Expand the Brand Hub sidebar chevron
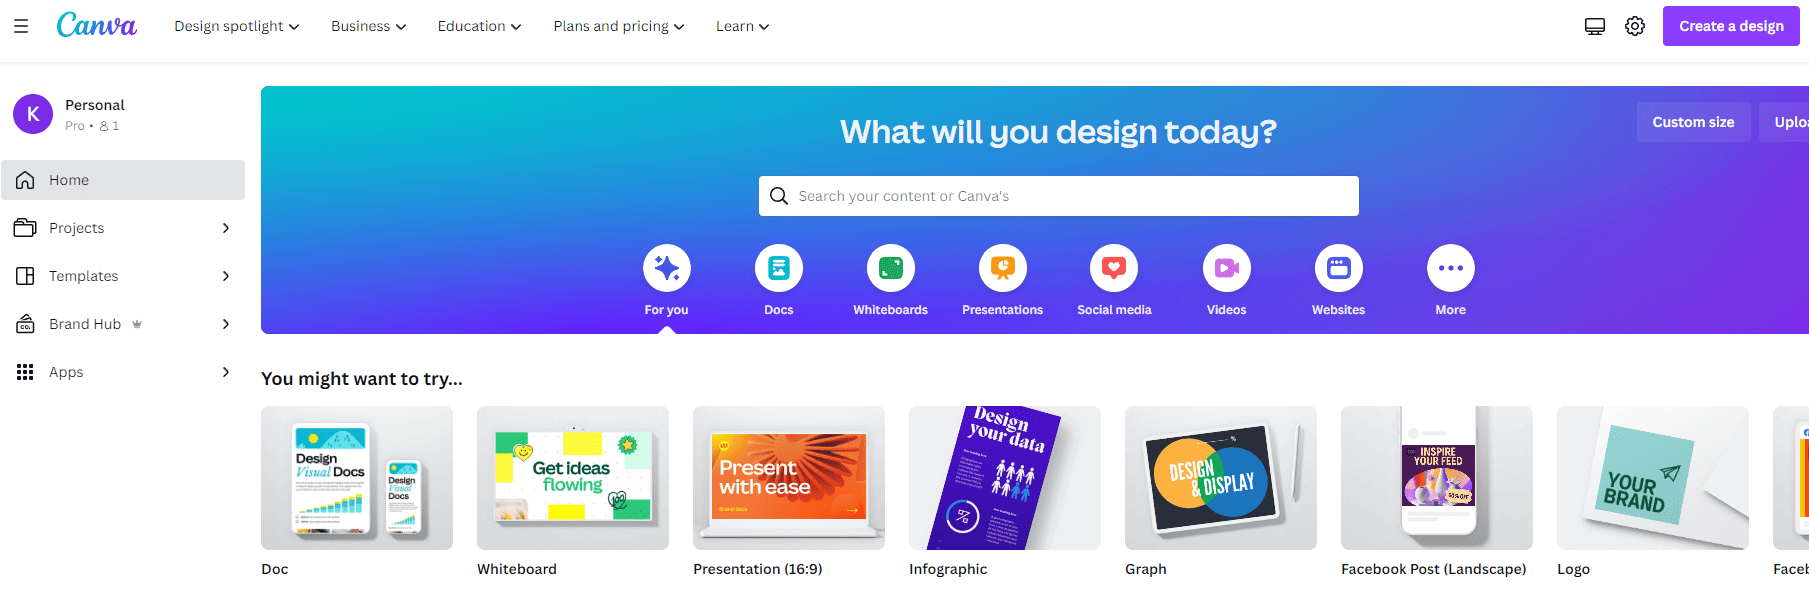Viewport: 1809px width, 593px height. pyautogui.click(x=226, y=324)
